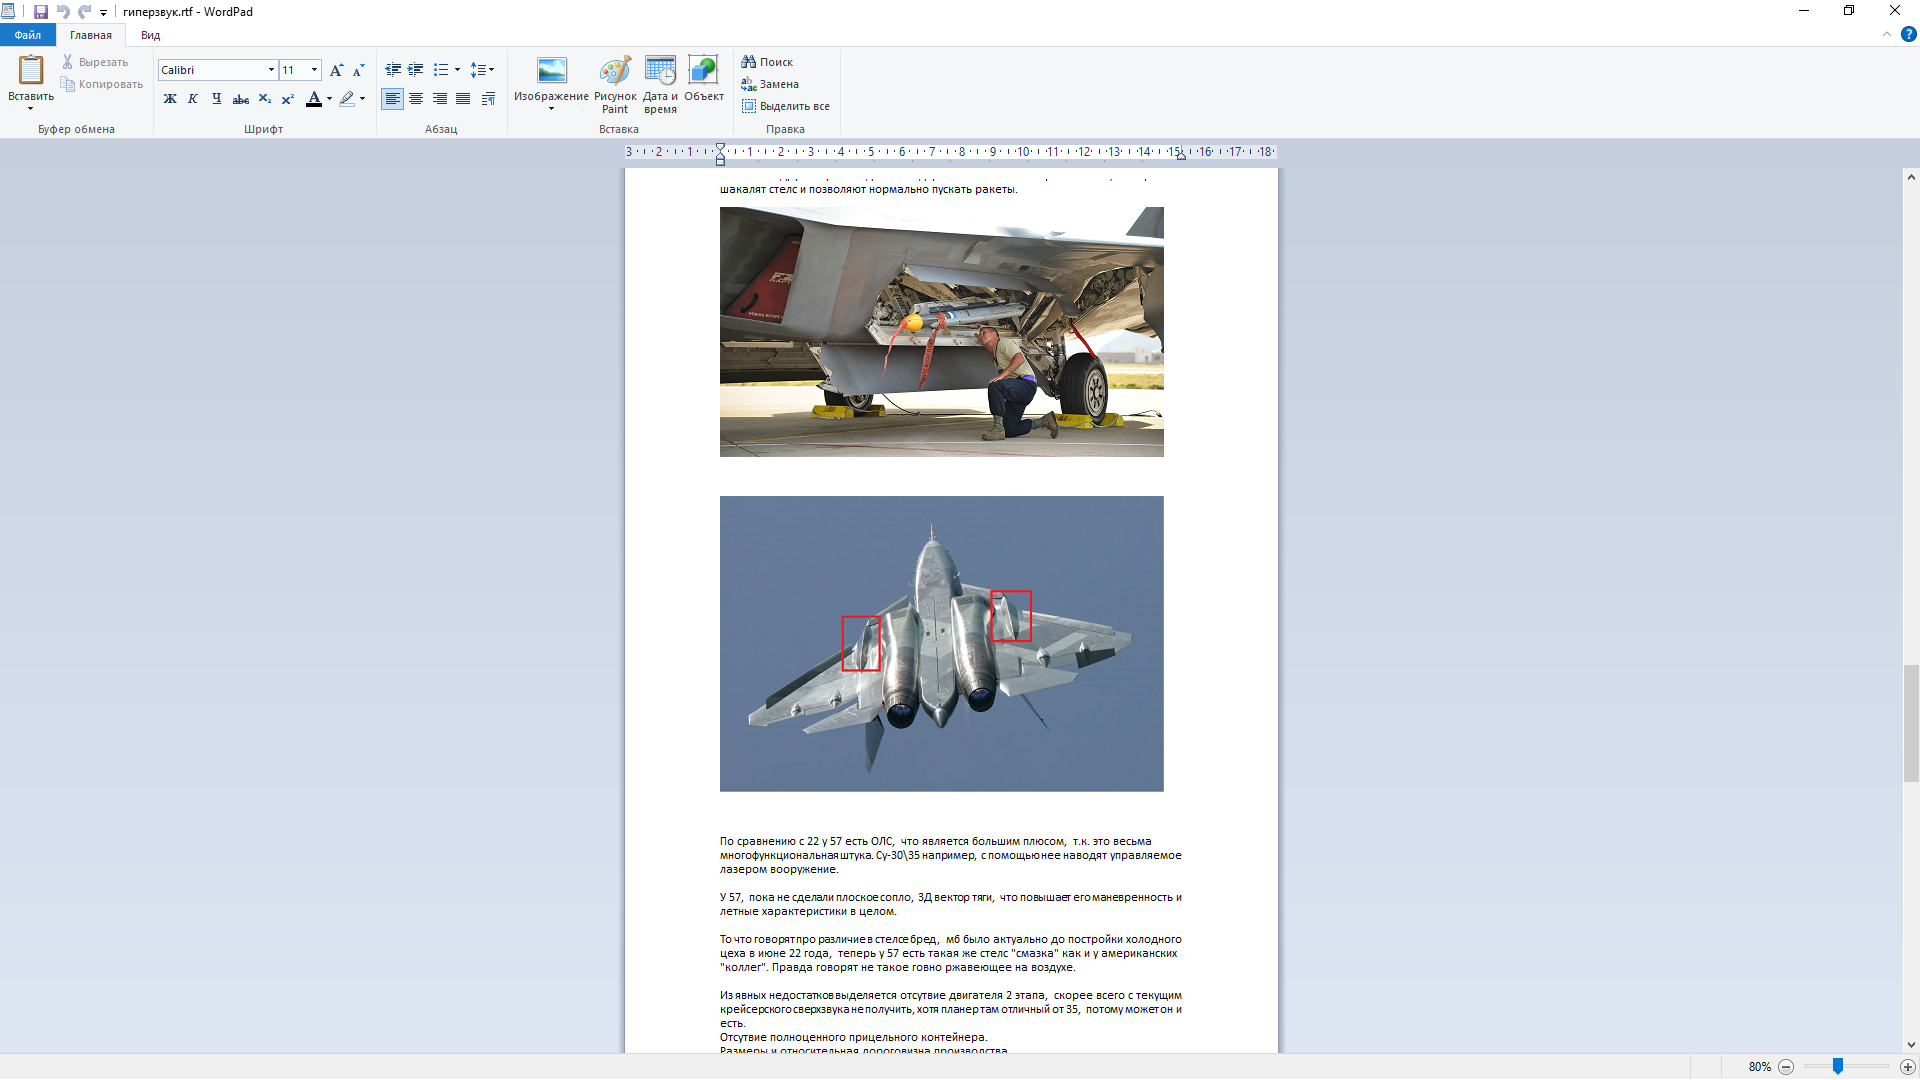Switch to the Вид ribbon tab
Viewport: 1920px width, 1080px height.
click(150, 35)
